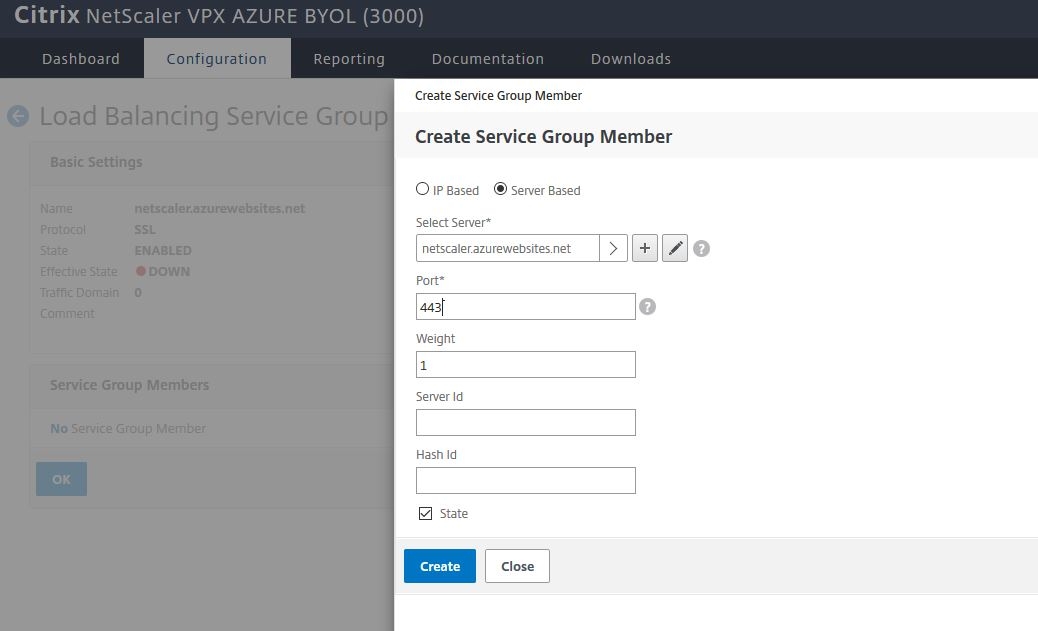
Task: Select the Server Based radio button
Action: (x=500, y=189)
